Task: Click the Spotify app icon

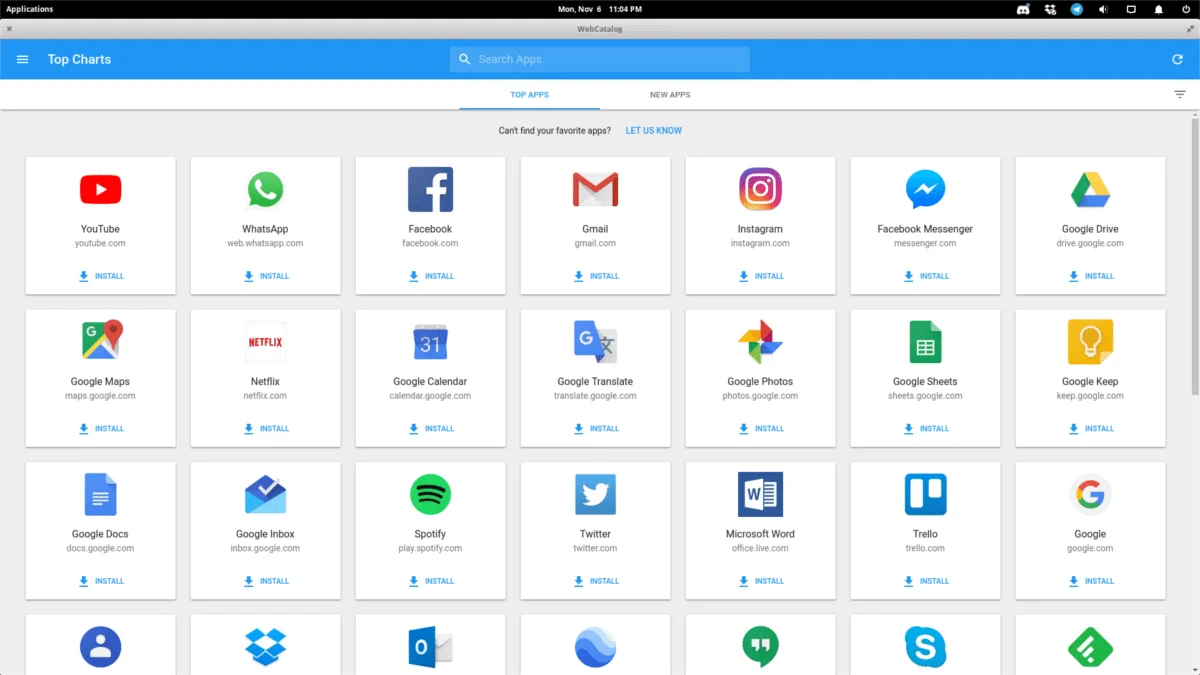Action: click(x=430, y=494)
